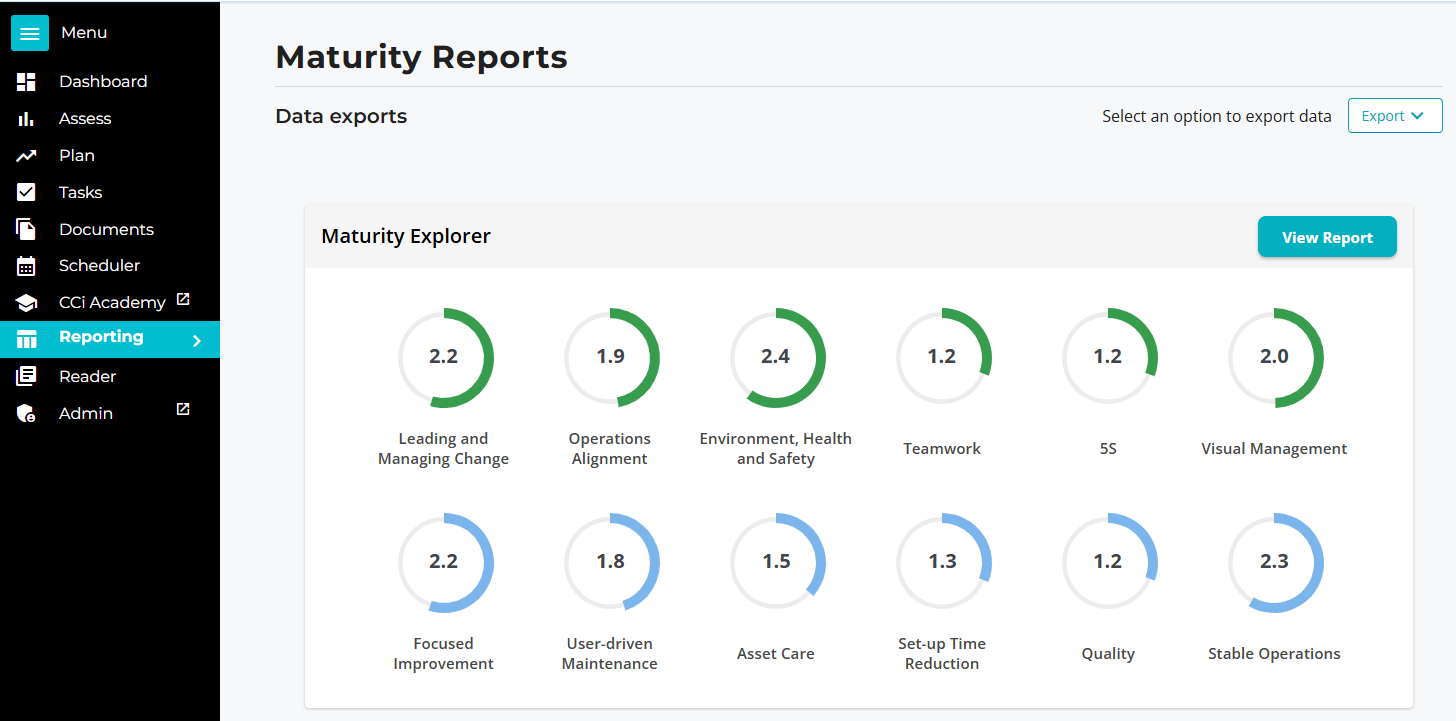1456x721 pixels.
Task: Click the CCi Academy graduation cap icon
Action: pos(27,303)
